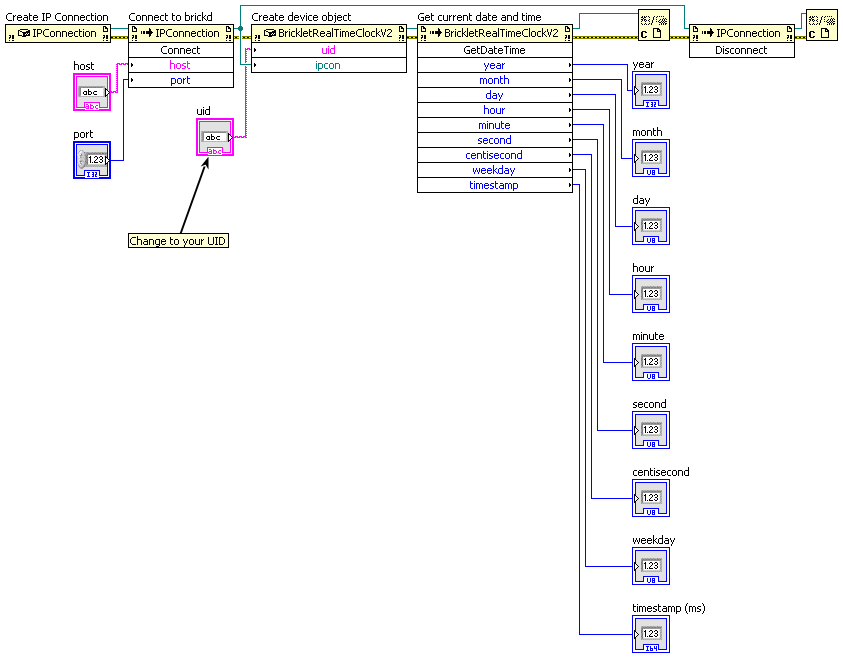
Task: Select the second output row in GetDateTime
Action: [495, 140]
